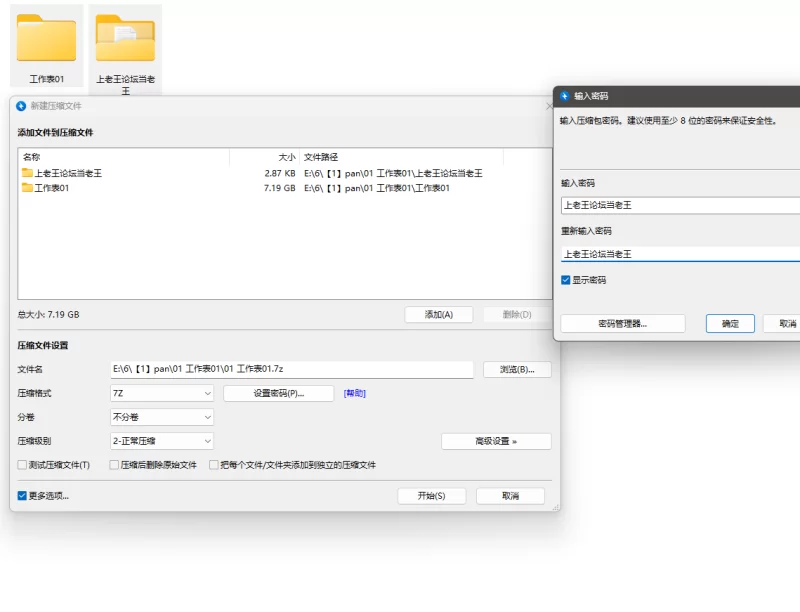Select the 上老王论坛当老王 row in file list
The image size is (800, 612).
point(285,173)
